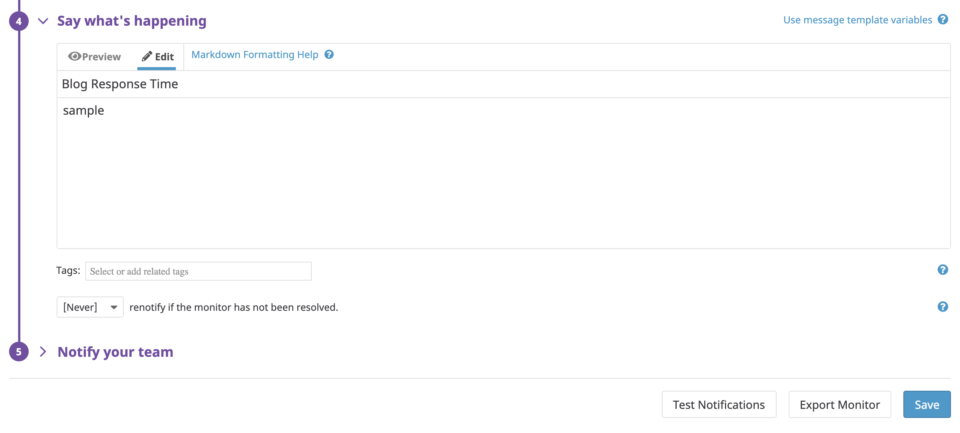Click the step 5 circle badge
This screenshot has height=433, width=960.
[x=18, y=352]
